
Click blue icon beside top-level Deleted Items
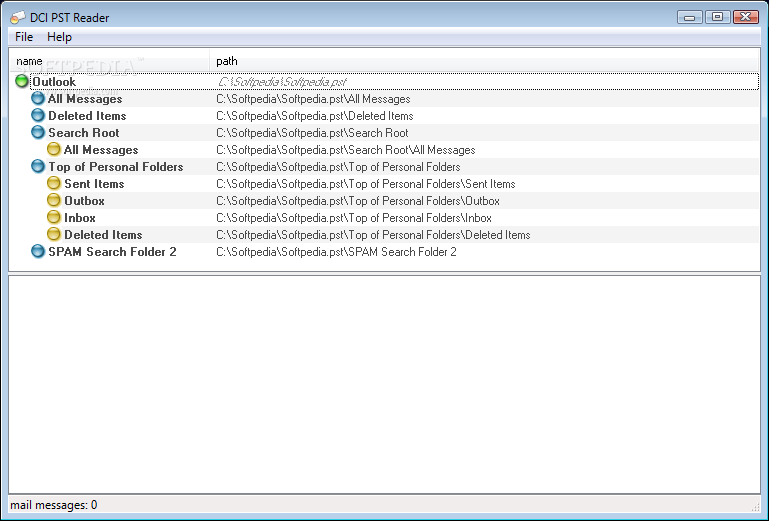[x=38, y=115]
